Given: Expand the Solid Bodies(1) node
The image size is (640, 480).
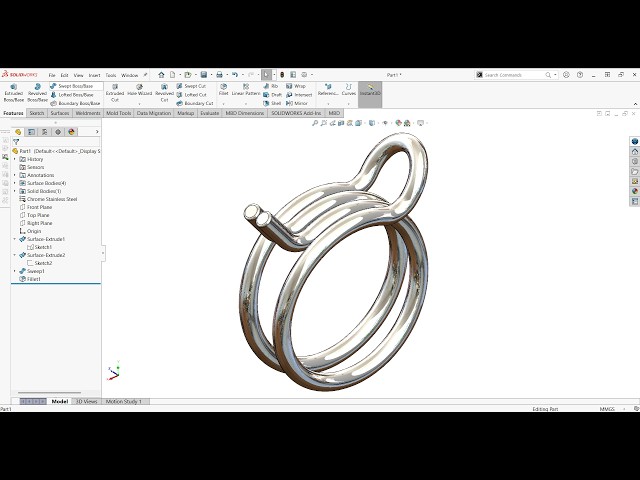Looking at the screenshot, I should click(15, 191).
